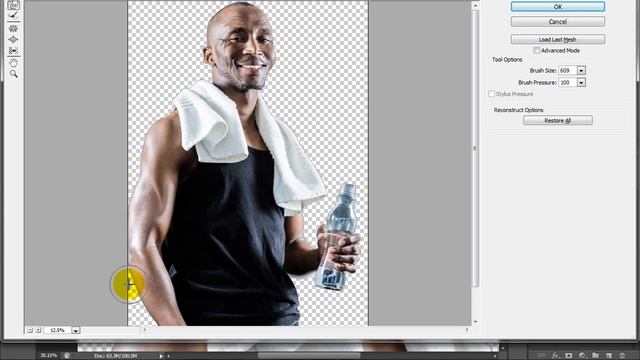Image resolution: width=640 pixels, height=360 pixels.
Task: Click the Restore All button
Action: tap(558, 120)
